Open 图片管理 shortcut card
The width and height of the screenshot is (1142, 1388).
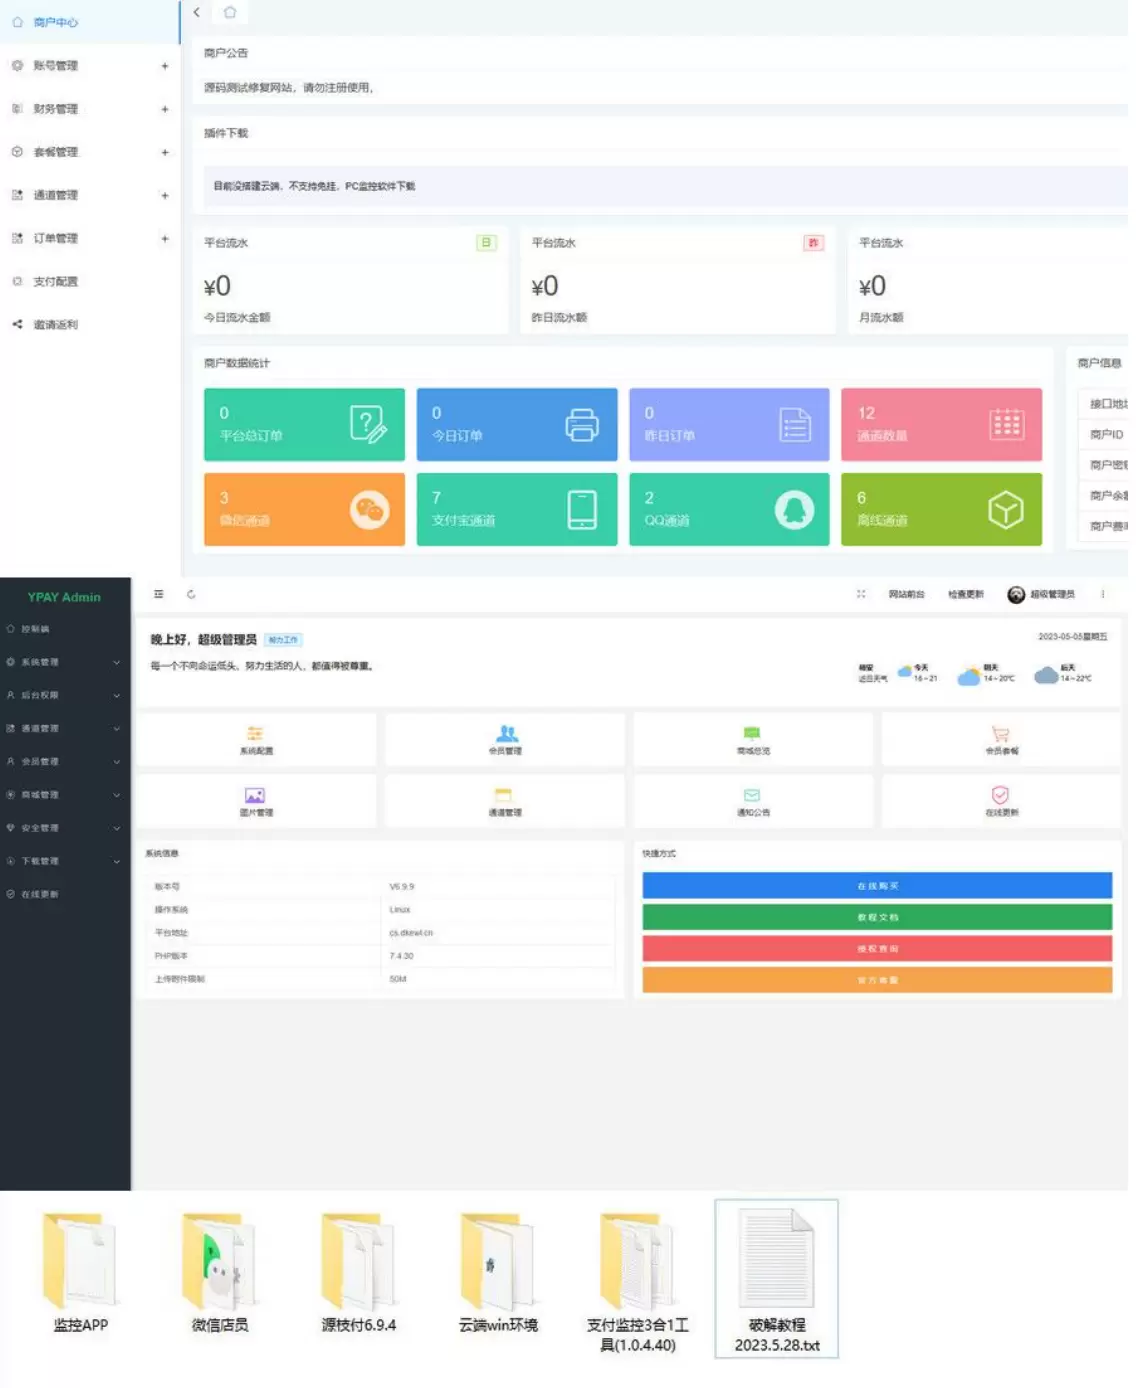(256, 802)
